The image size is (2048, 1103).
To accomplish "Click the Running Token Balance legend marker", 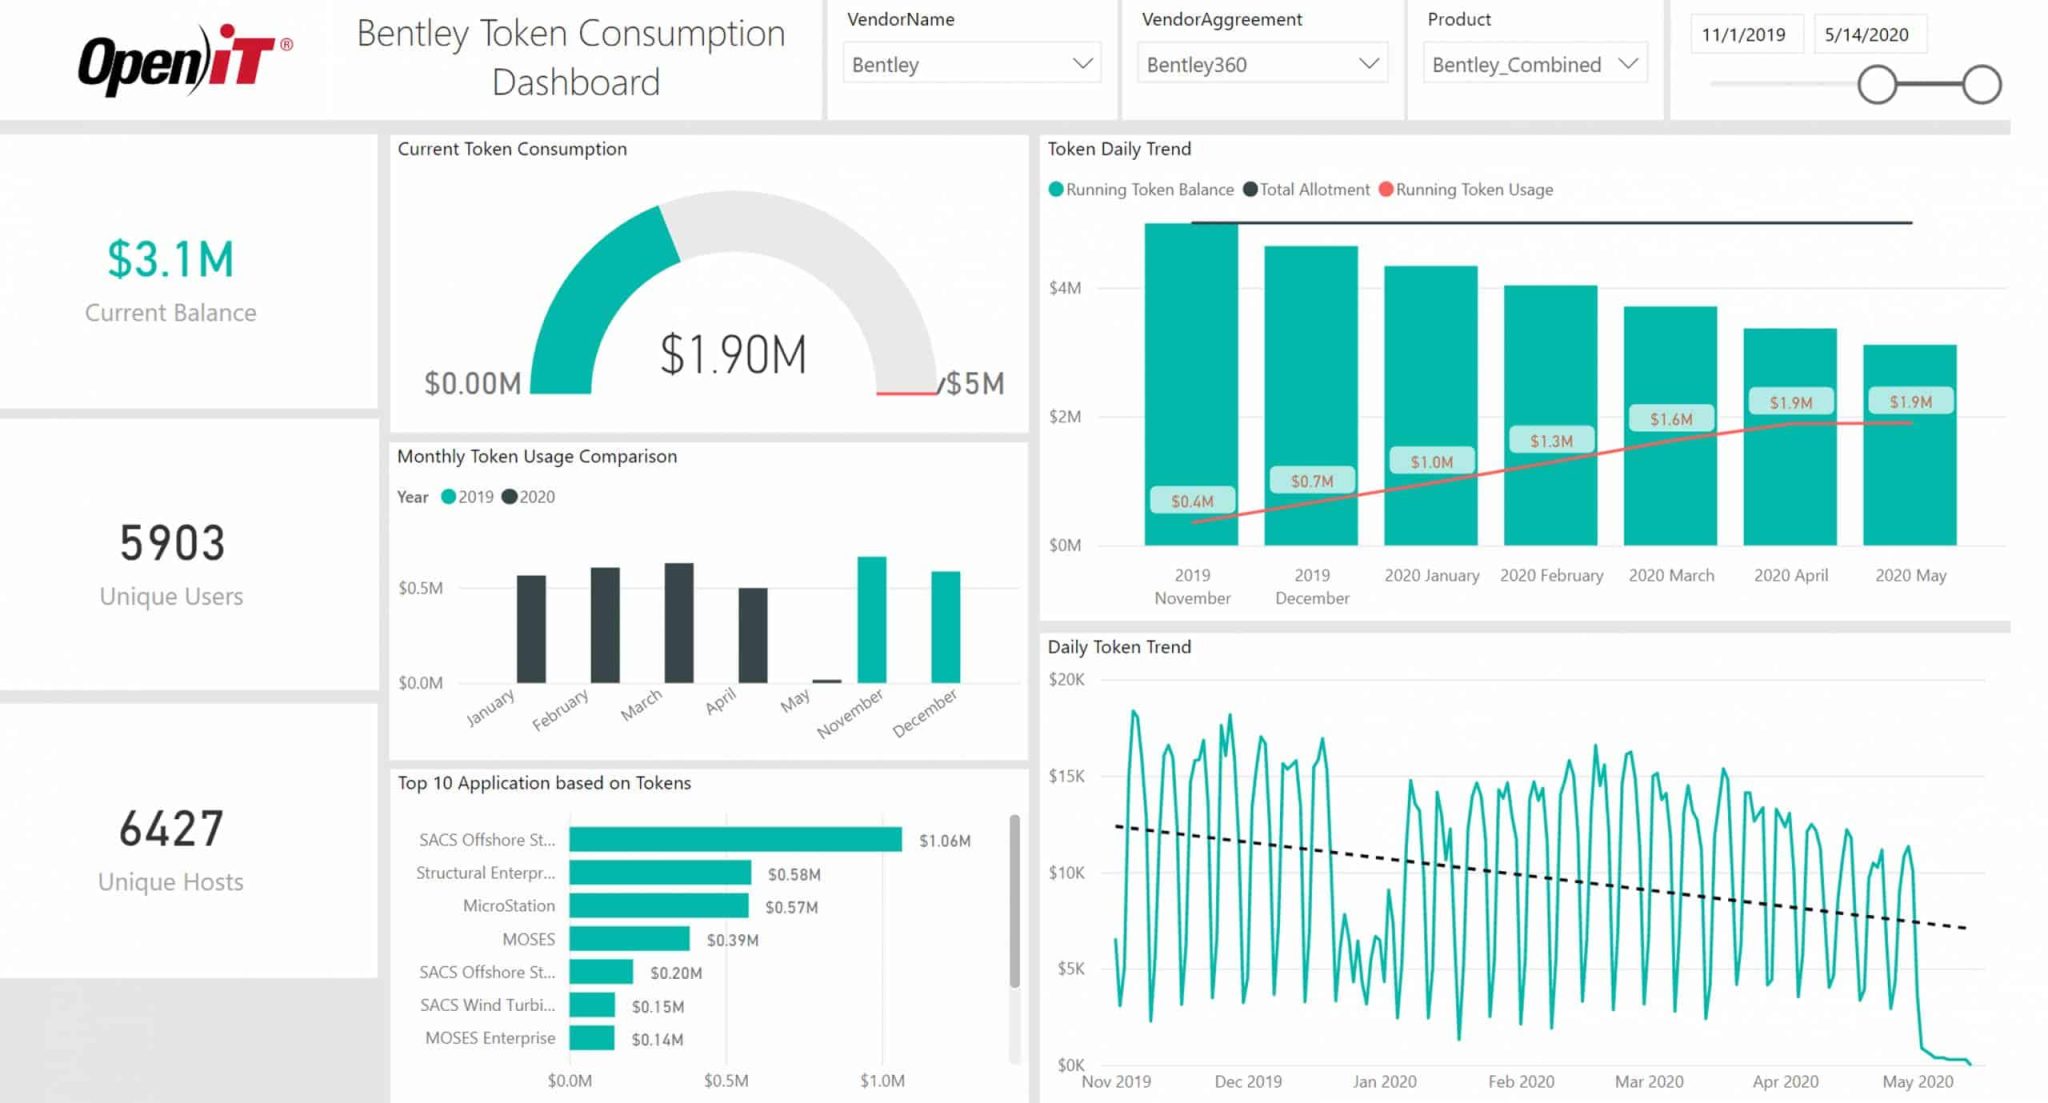I will click(x=1056, y=189).
